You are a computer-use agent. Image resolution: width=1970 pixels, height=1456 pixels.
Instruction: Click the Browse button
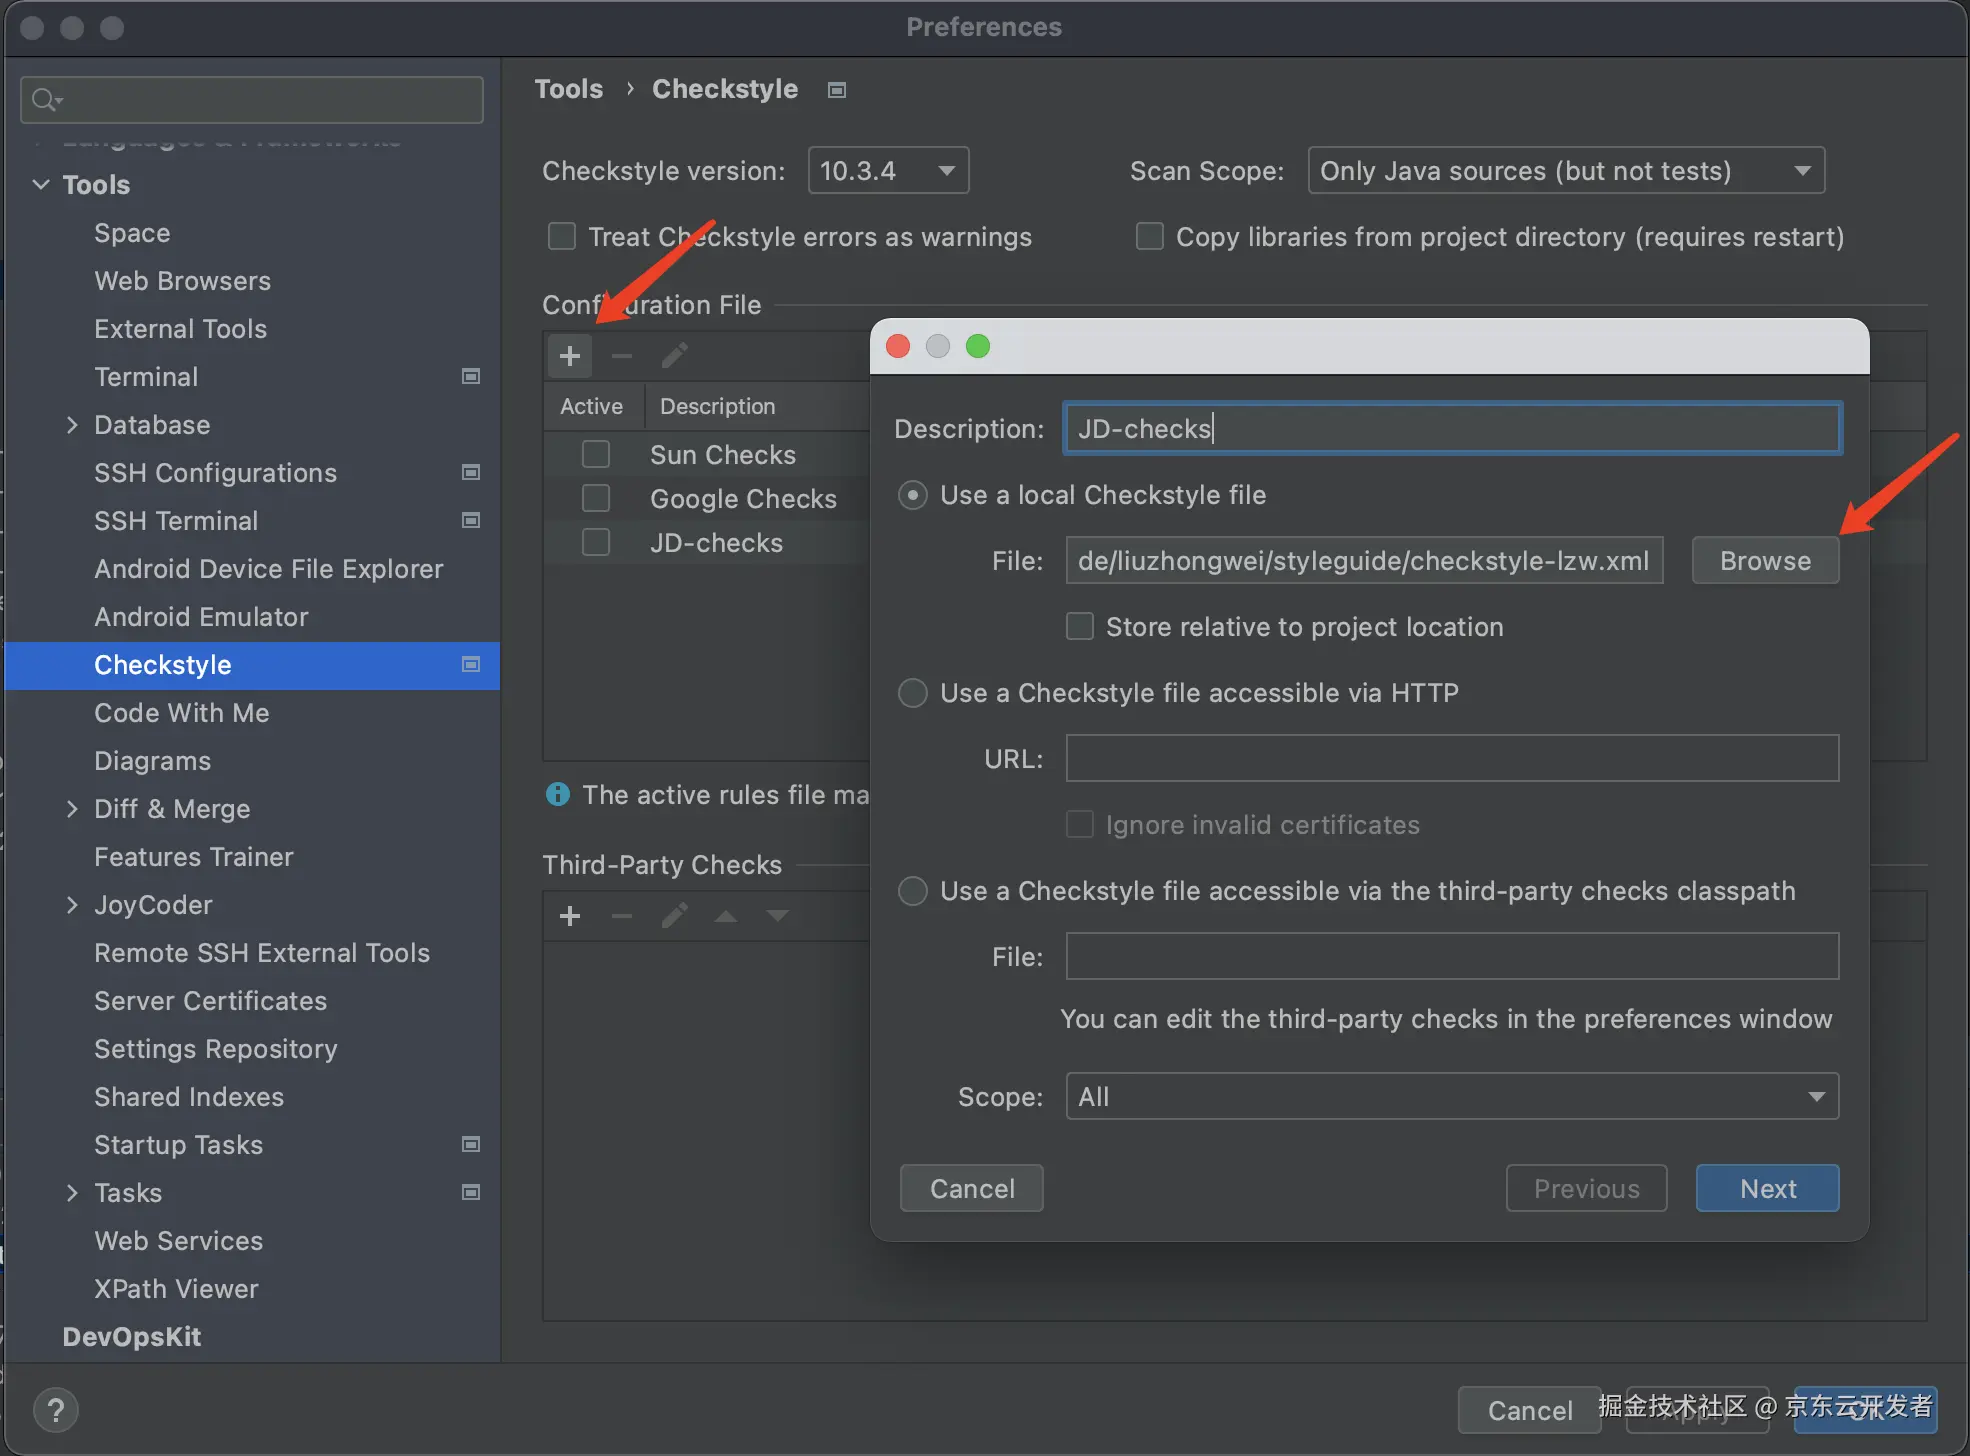(1765, 561)
